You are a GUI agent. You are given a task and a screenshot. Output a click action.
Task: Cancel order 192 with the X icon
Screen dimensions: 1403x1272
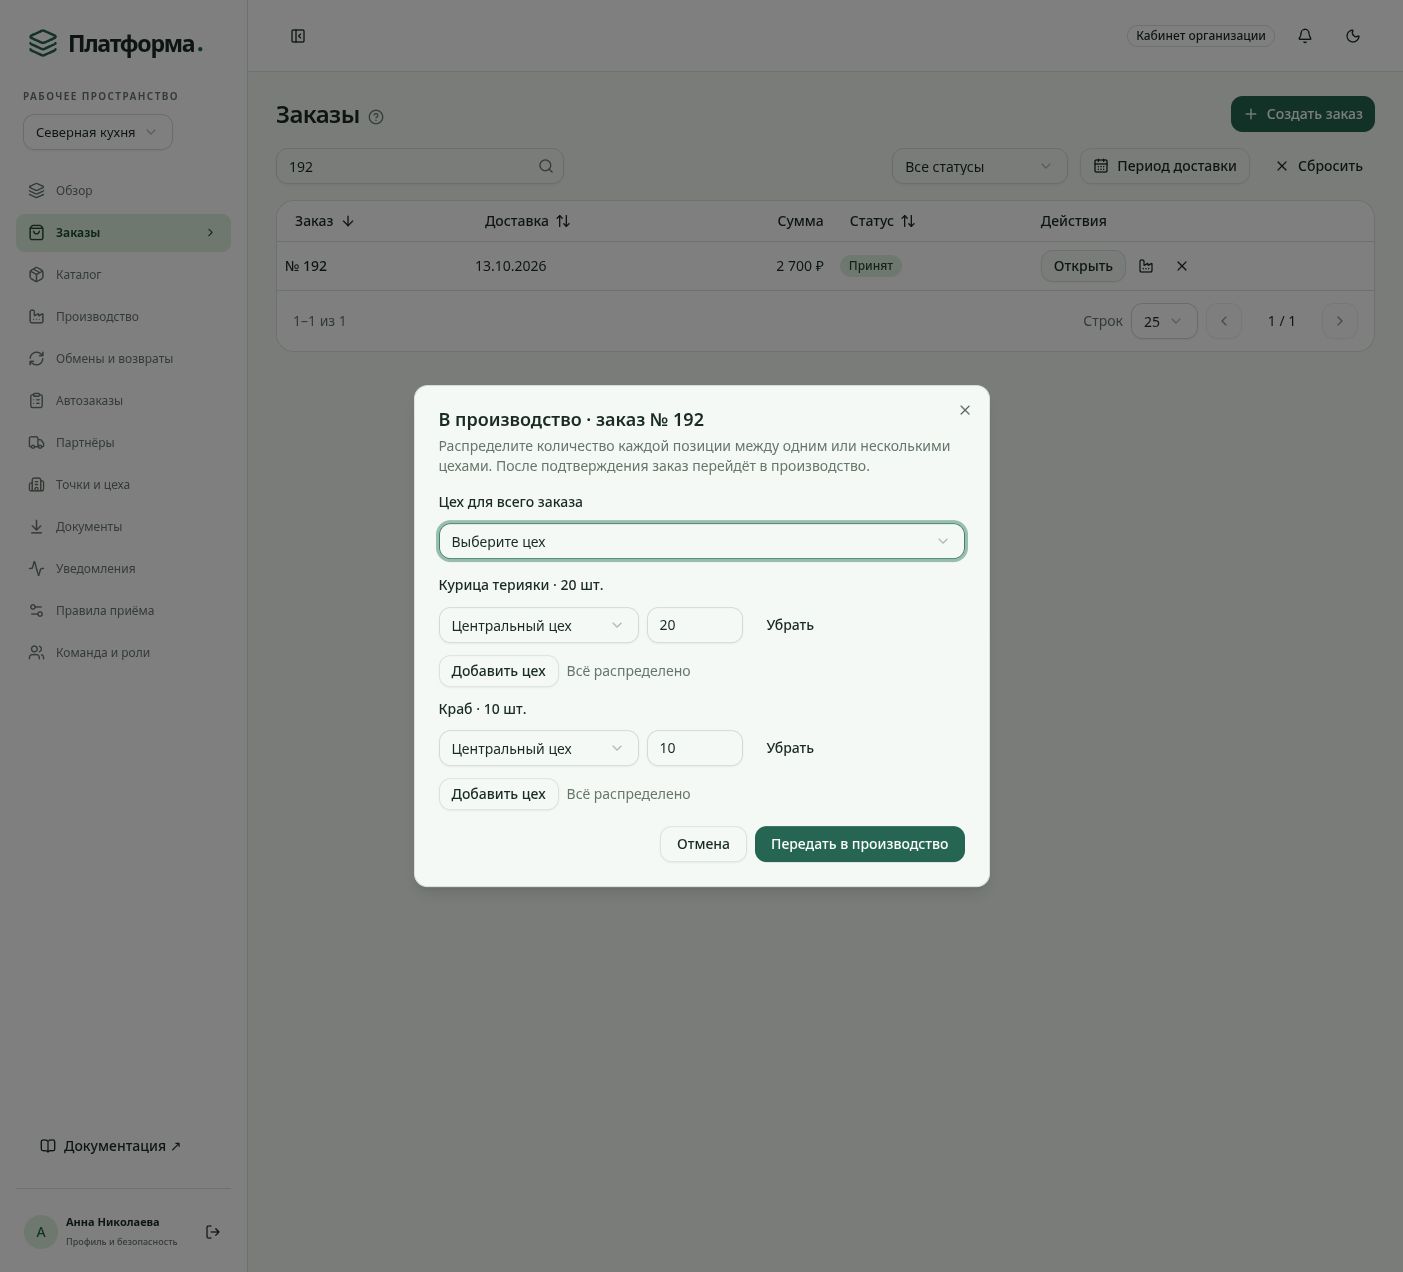point(1182,266)
